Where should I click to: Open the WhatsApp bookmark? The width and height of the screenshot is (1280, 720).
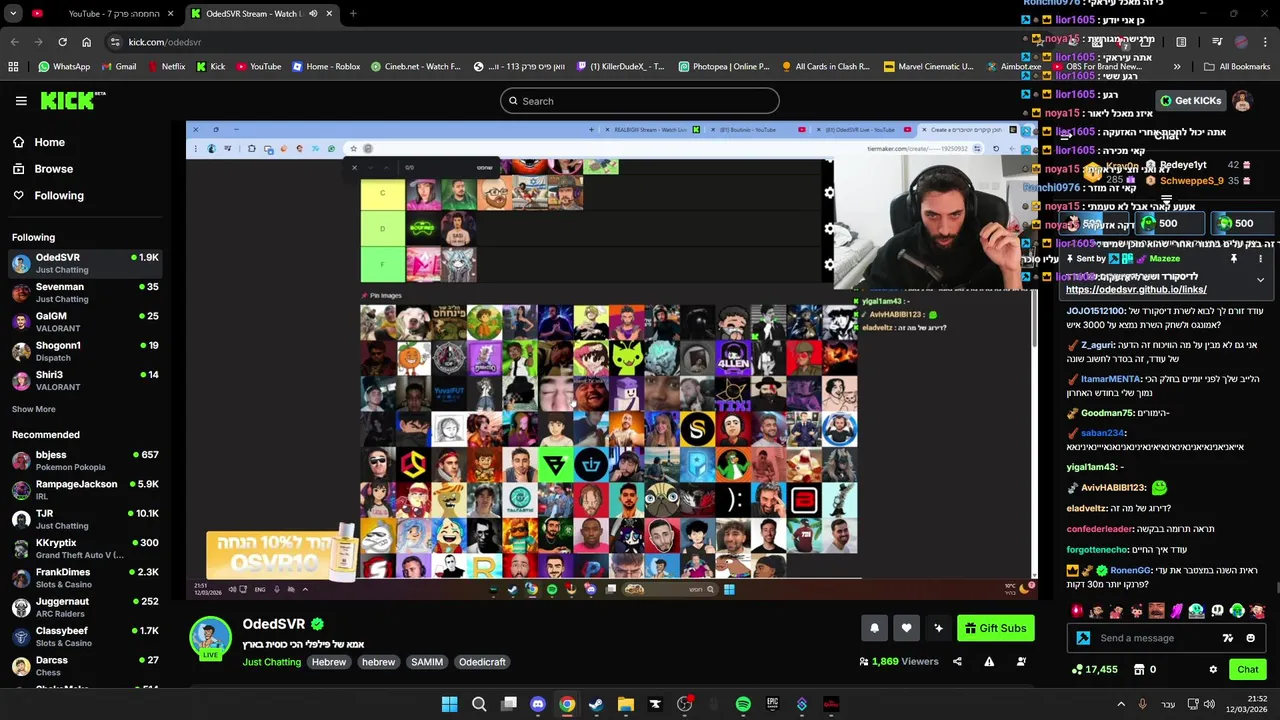[64, 67]
